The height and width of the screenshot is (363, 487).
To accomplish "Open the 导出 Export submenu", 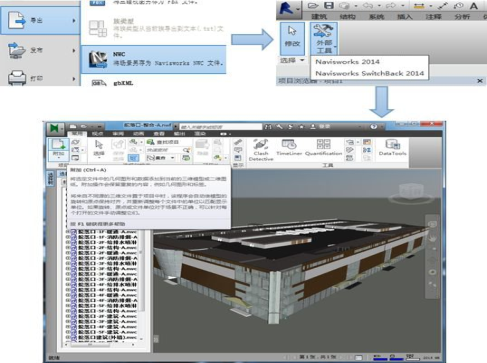I will (x=40, y=20).
